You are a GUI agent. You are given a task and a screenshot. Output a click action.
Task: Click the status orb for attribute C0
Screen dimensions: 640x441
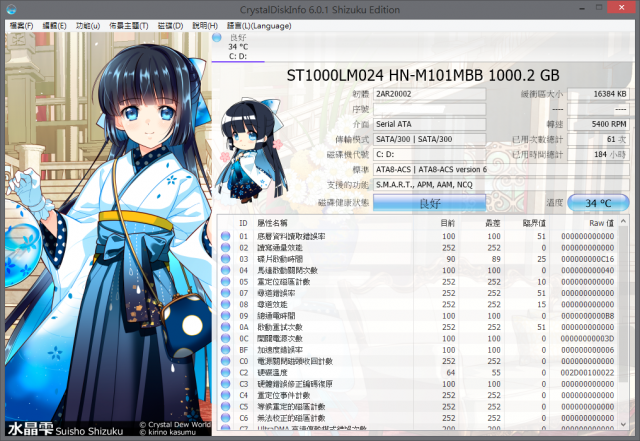(225, 361)
